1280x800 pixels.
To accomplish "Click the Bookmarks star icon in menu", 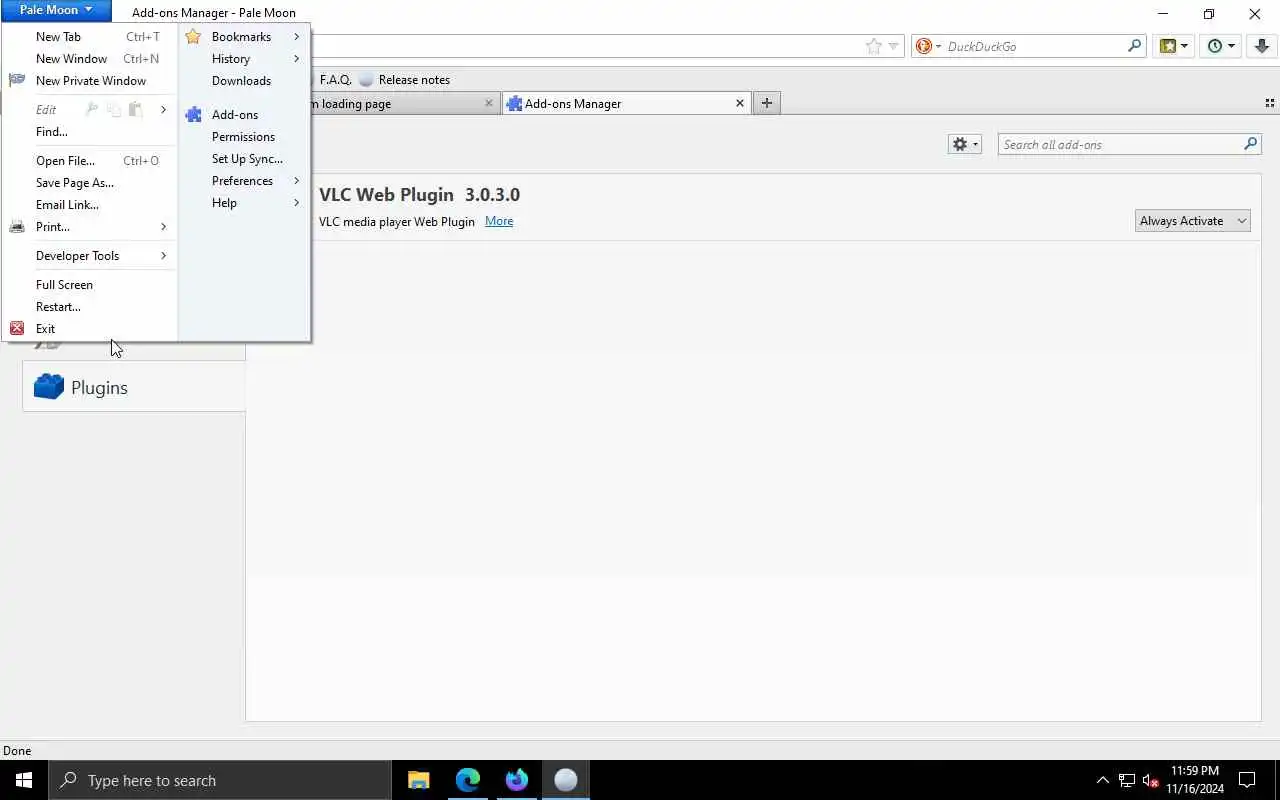I will pyautogui.click(x=193, y=37).
